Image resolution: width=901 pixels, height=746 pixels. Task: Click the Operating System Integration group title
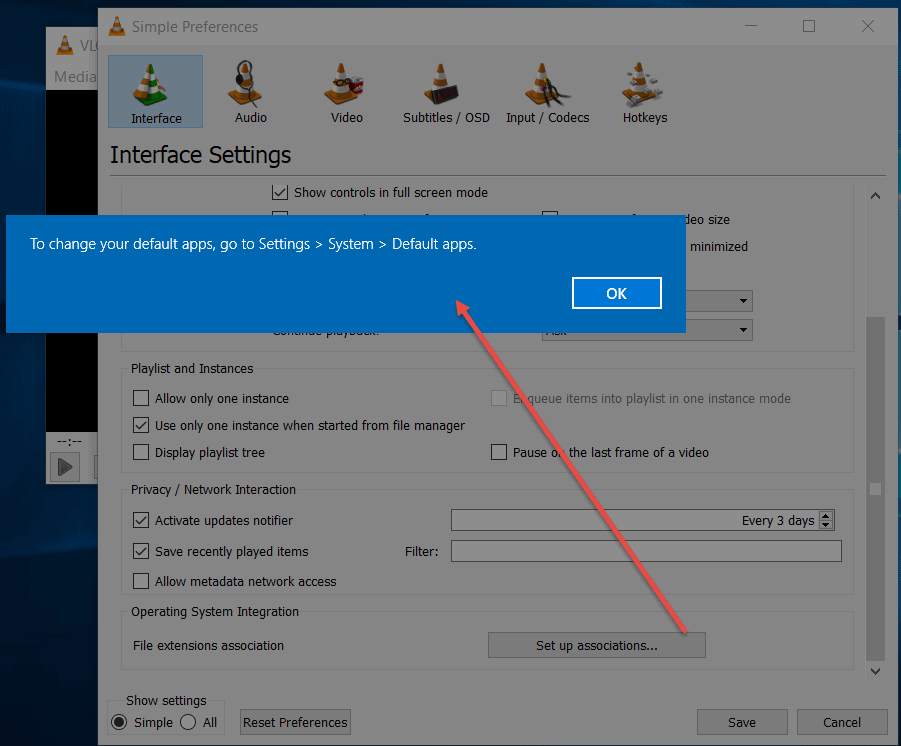pos(215,612)
